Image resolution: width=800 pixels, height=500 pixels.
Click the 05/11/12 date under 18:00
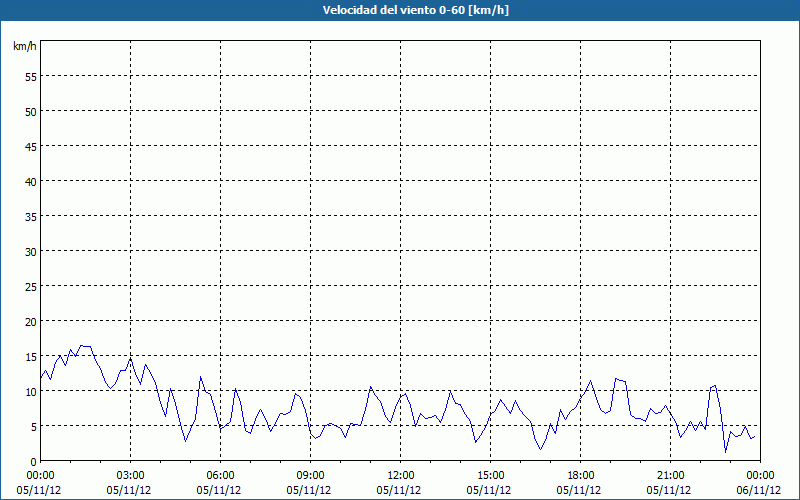coord(579,490)
